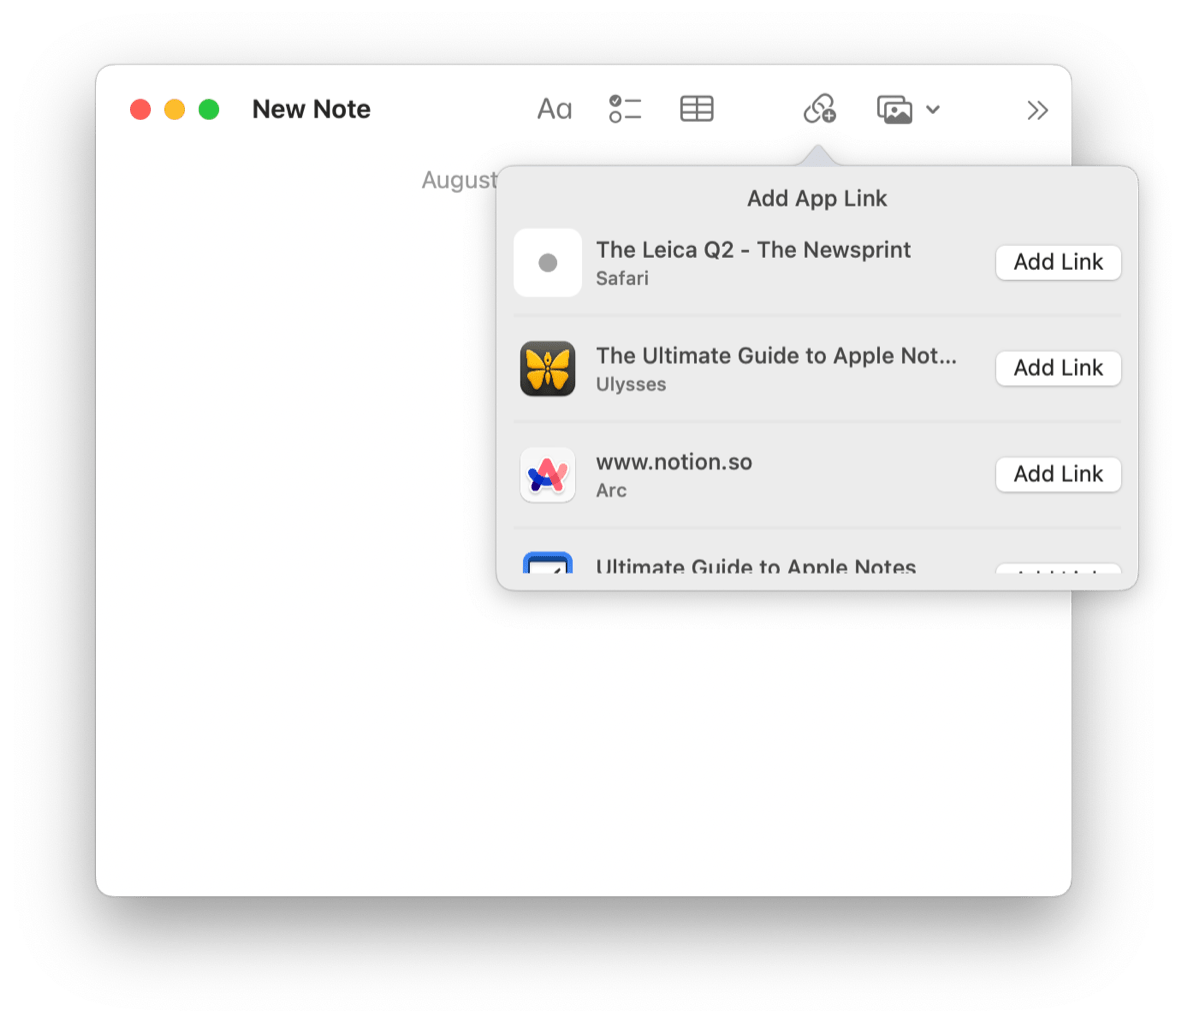1200x1023 pixels.
Task: Expand the chevron next to the media icon
Action: coord(932,109)
